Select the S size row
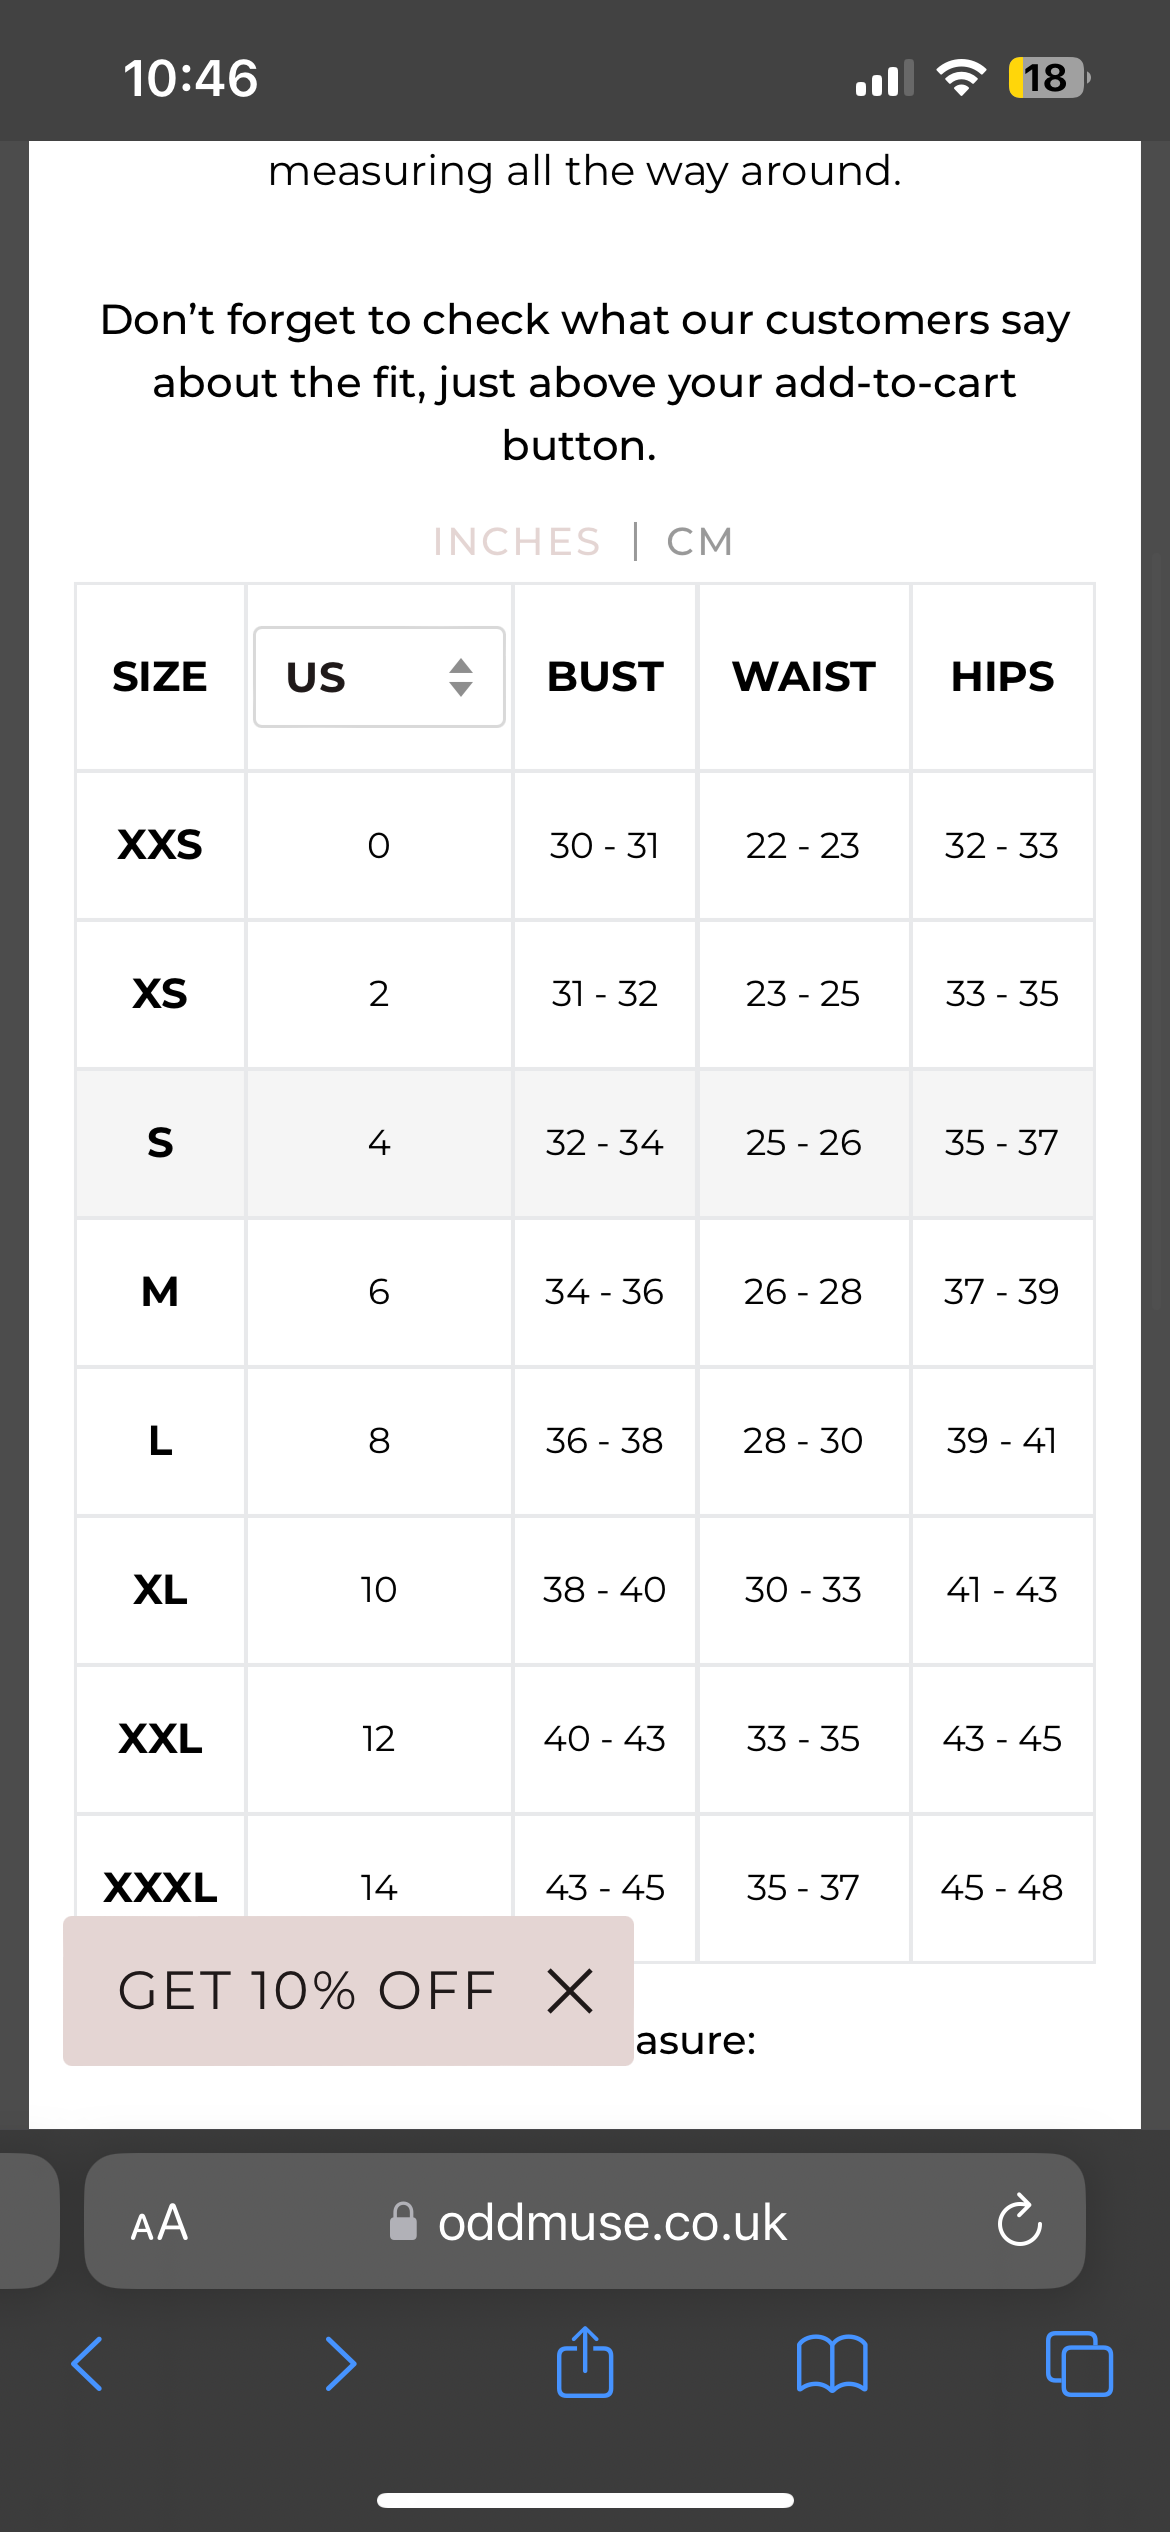 585,1143
